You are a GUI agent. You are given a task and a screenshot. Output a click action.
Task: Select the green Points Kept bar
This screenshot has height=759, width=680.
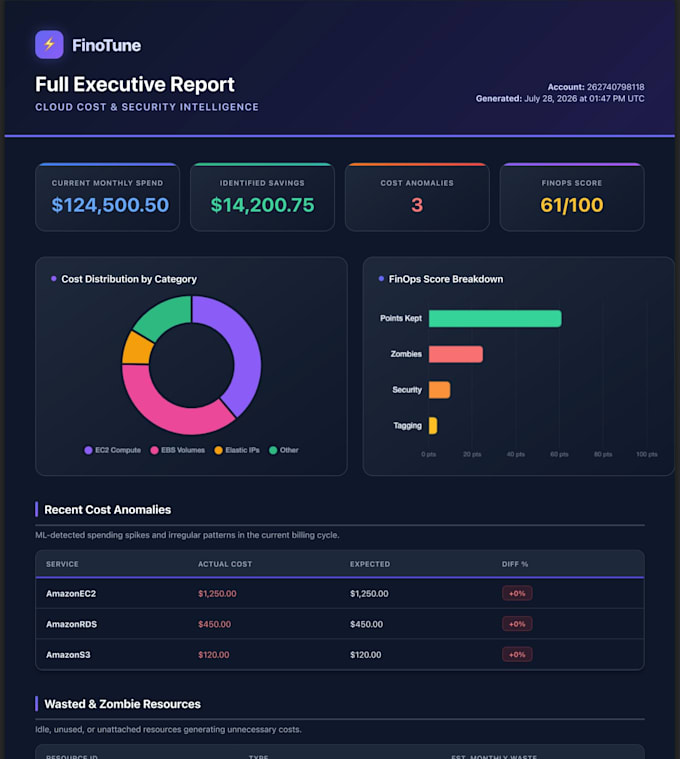point(495,319)
